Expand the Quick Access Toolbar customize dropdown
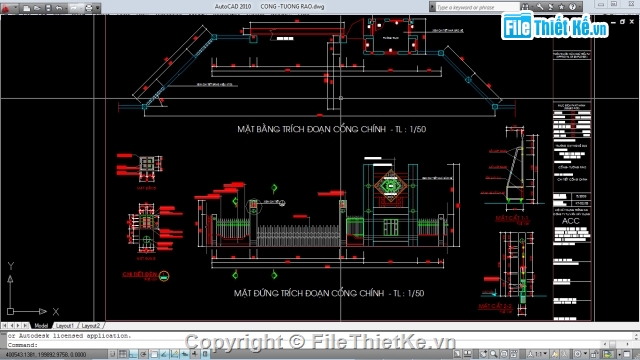 [x=98, y=8]
